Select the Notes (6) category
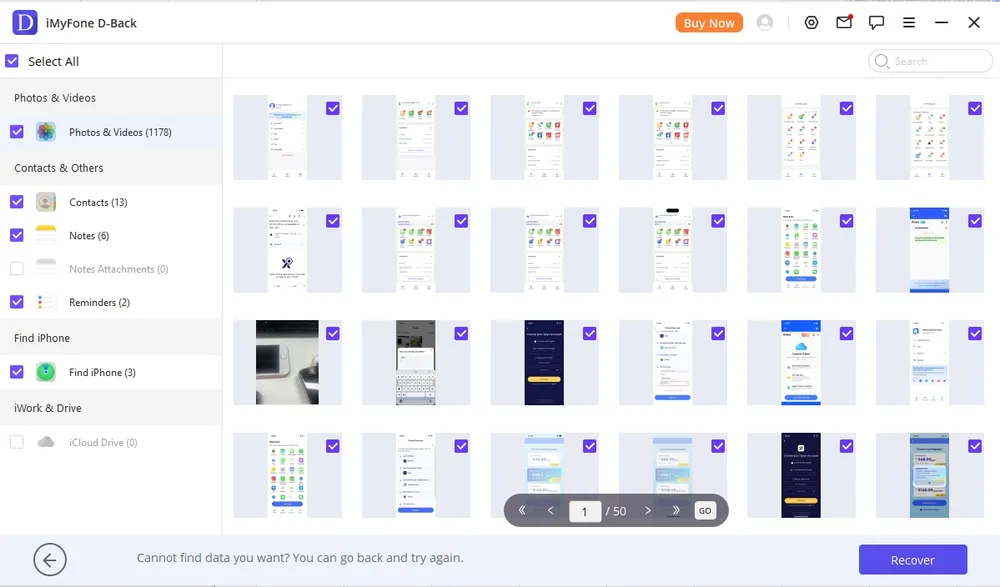Image resolution: width=1000 pixels, height=587 pixels. click(x=111, y=235)
